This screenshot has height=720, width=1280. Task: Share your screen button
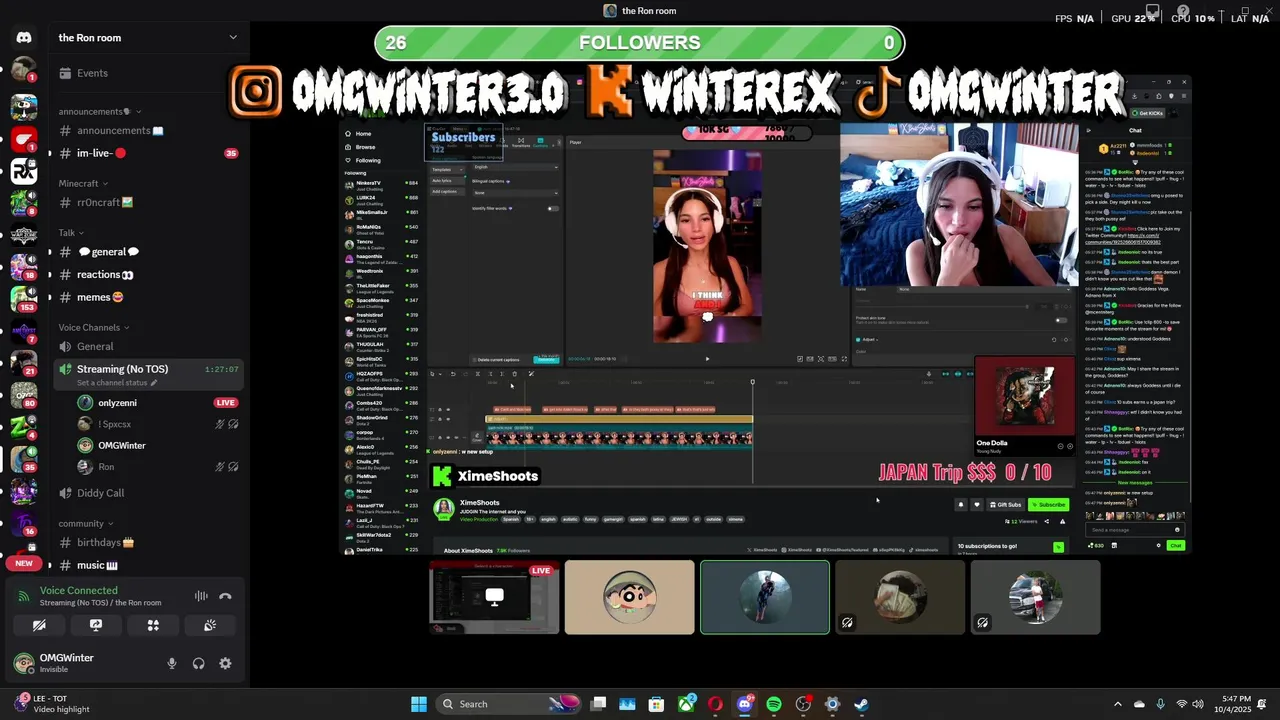point(96,625)
